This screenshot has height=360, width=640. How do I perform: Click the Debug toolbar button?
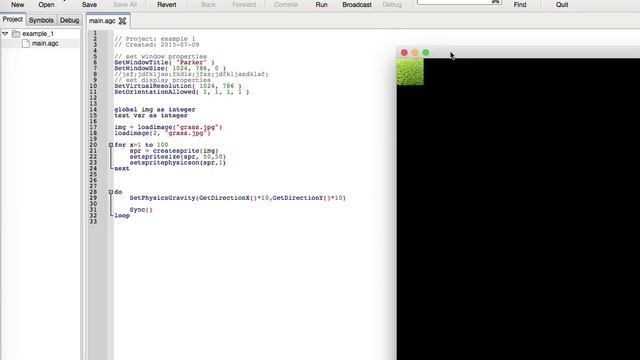(x=392, y=4)
